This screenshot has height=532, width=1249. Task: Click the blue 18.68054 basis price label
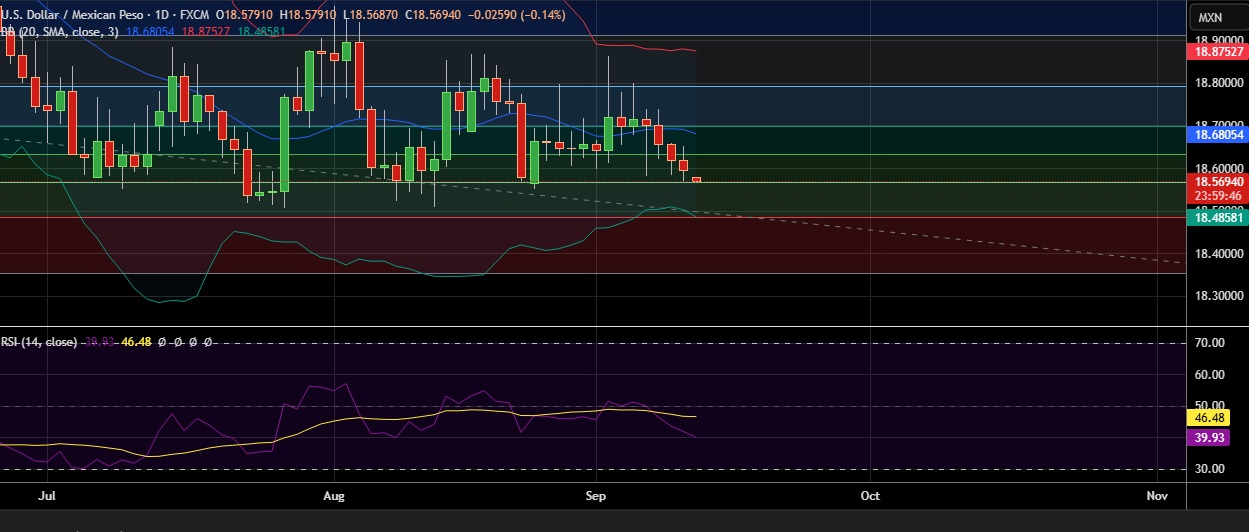pyautogui.click(x=1216, y=134)
